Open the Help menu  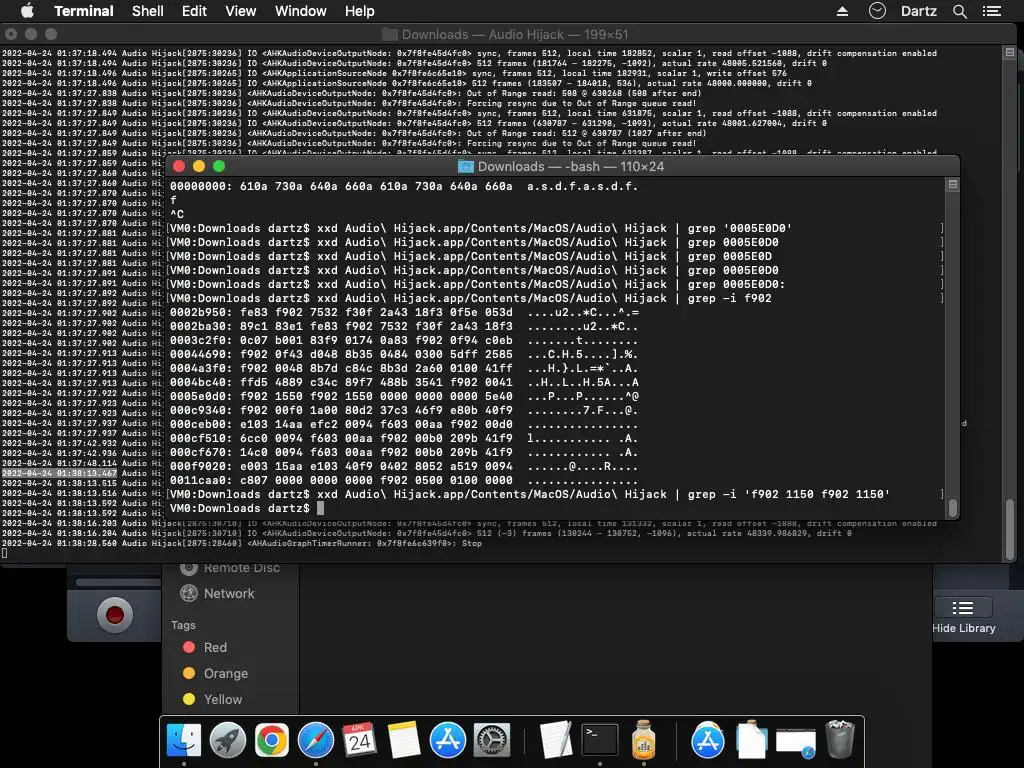pyautogui.click(x=359, y=11)
